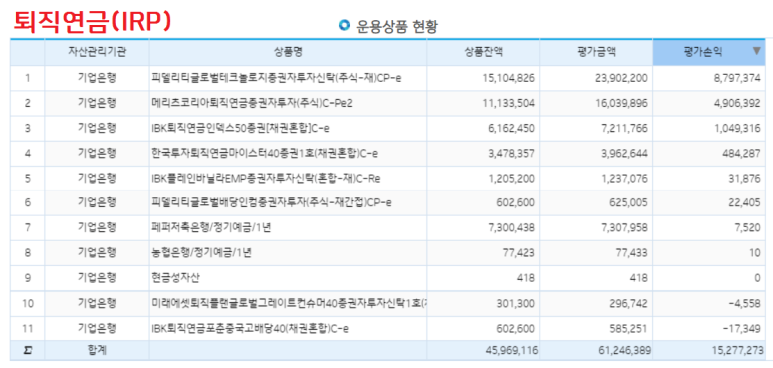Click the 운용상품 현황 circle icon
Screen dimensions: 773x368
[x=345, y=25]
